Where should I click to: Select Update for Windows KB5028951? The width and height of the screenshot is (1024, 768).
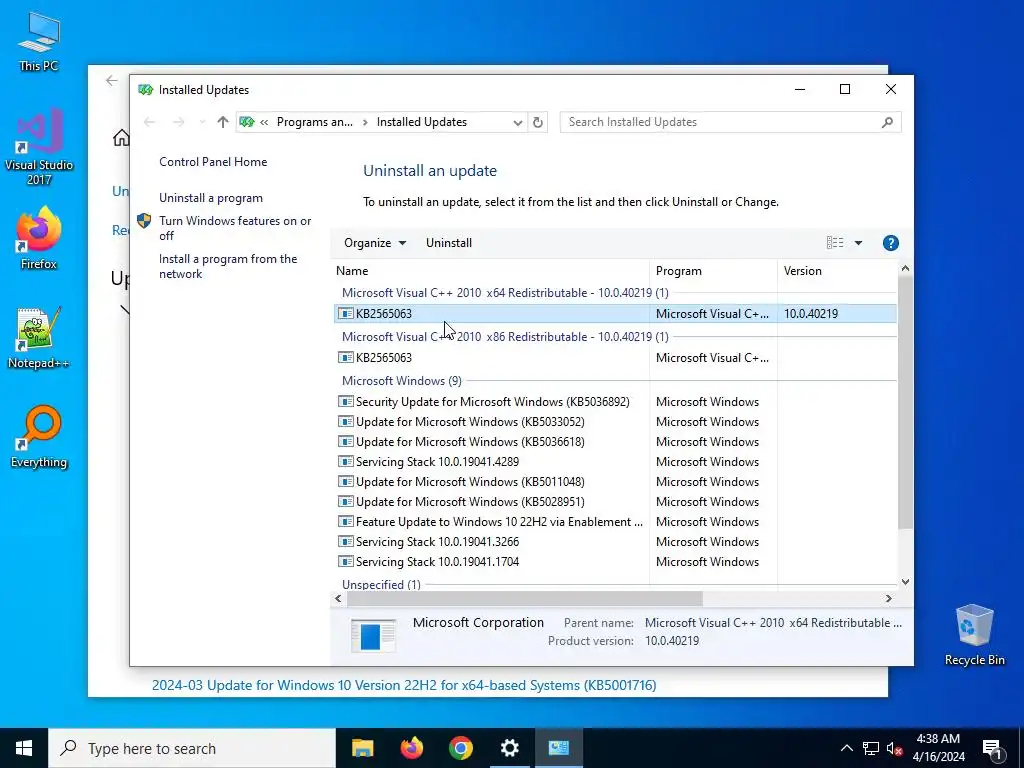[x=615, y=502]
